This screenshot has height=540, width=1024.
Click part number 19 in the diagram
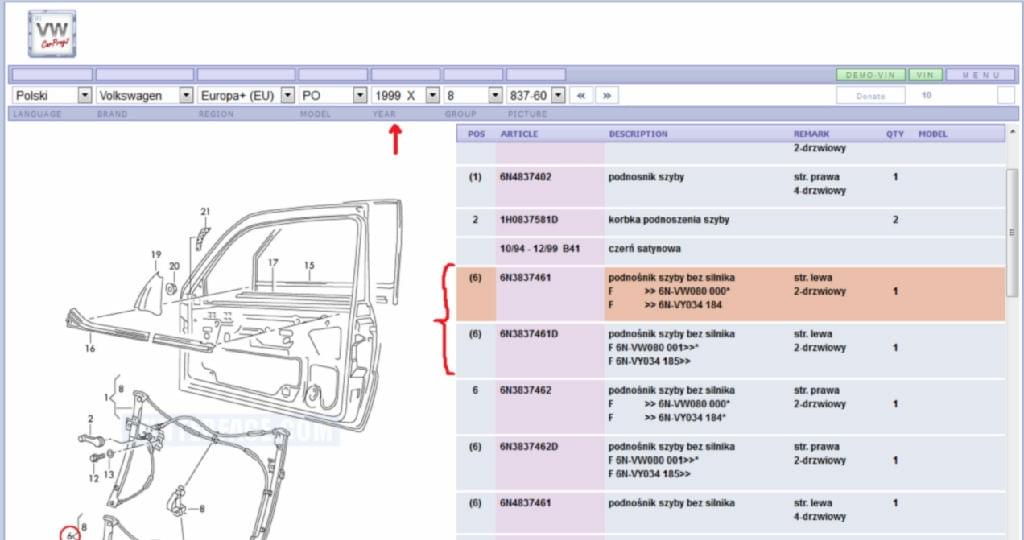click(156, 255)
